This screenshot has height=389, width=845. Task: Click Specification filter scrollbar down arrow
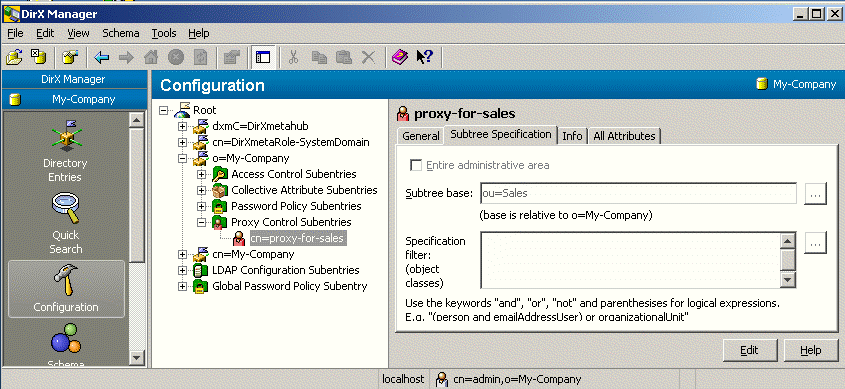(788, 280)
